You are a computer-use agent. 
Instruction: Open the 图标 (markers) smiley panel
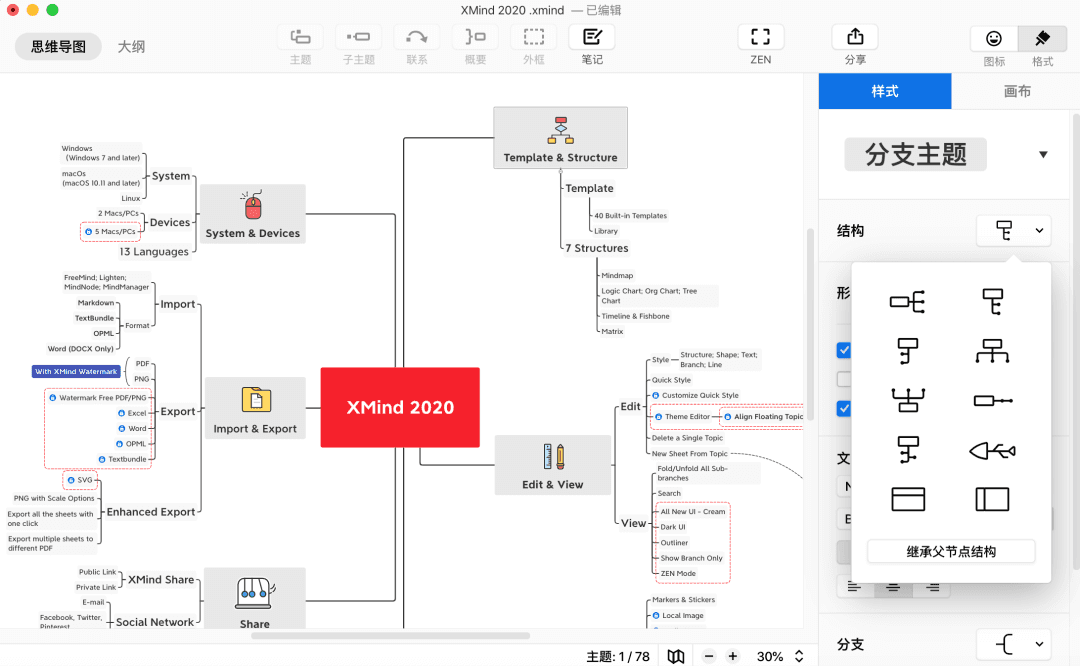coord(993,39)
